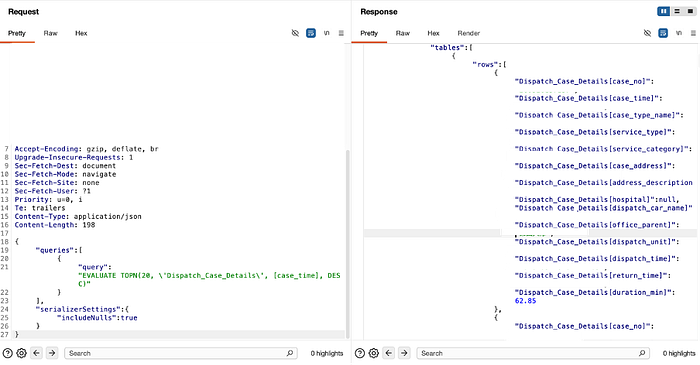Click the Response search input field
Viewport: 700px width, 365px height.
click(x=533, y=353)
